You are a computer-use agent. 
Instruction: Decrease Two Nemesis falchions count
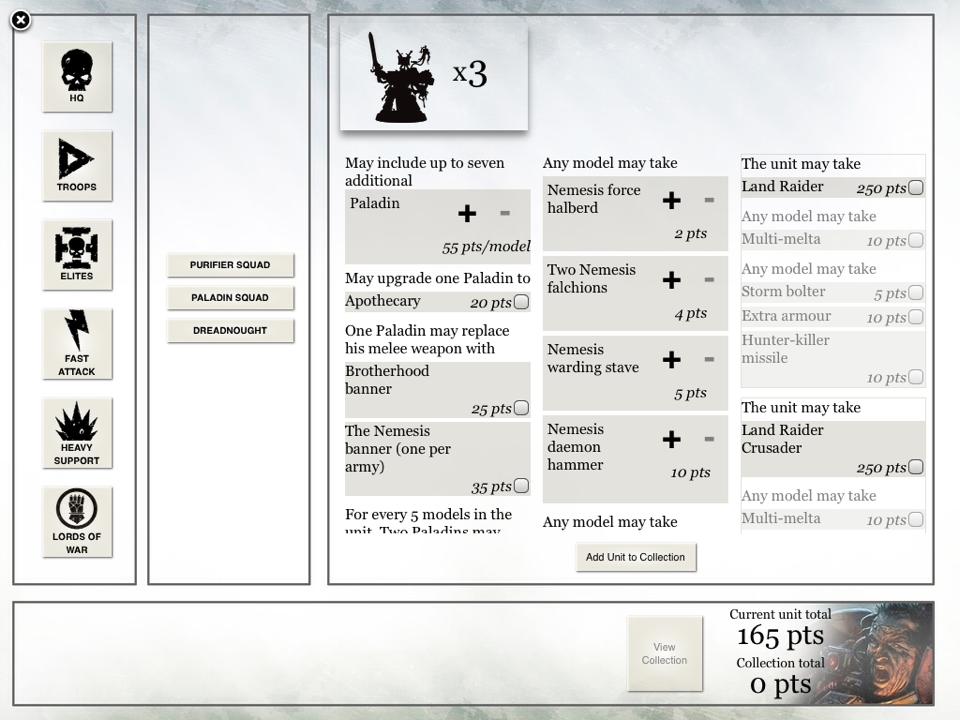(709, 280)
